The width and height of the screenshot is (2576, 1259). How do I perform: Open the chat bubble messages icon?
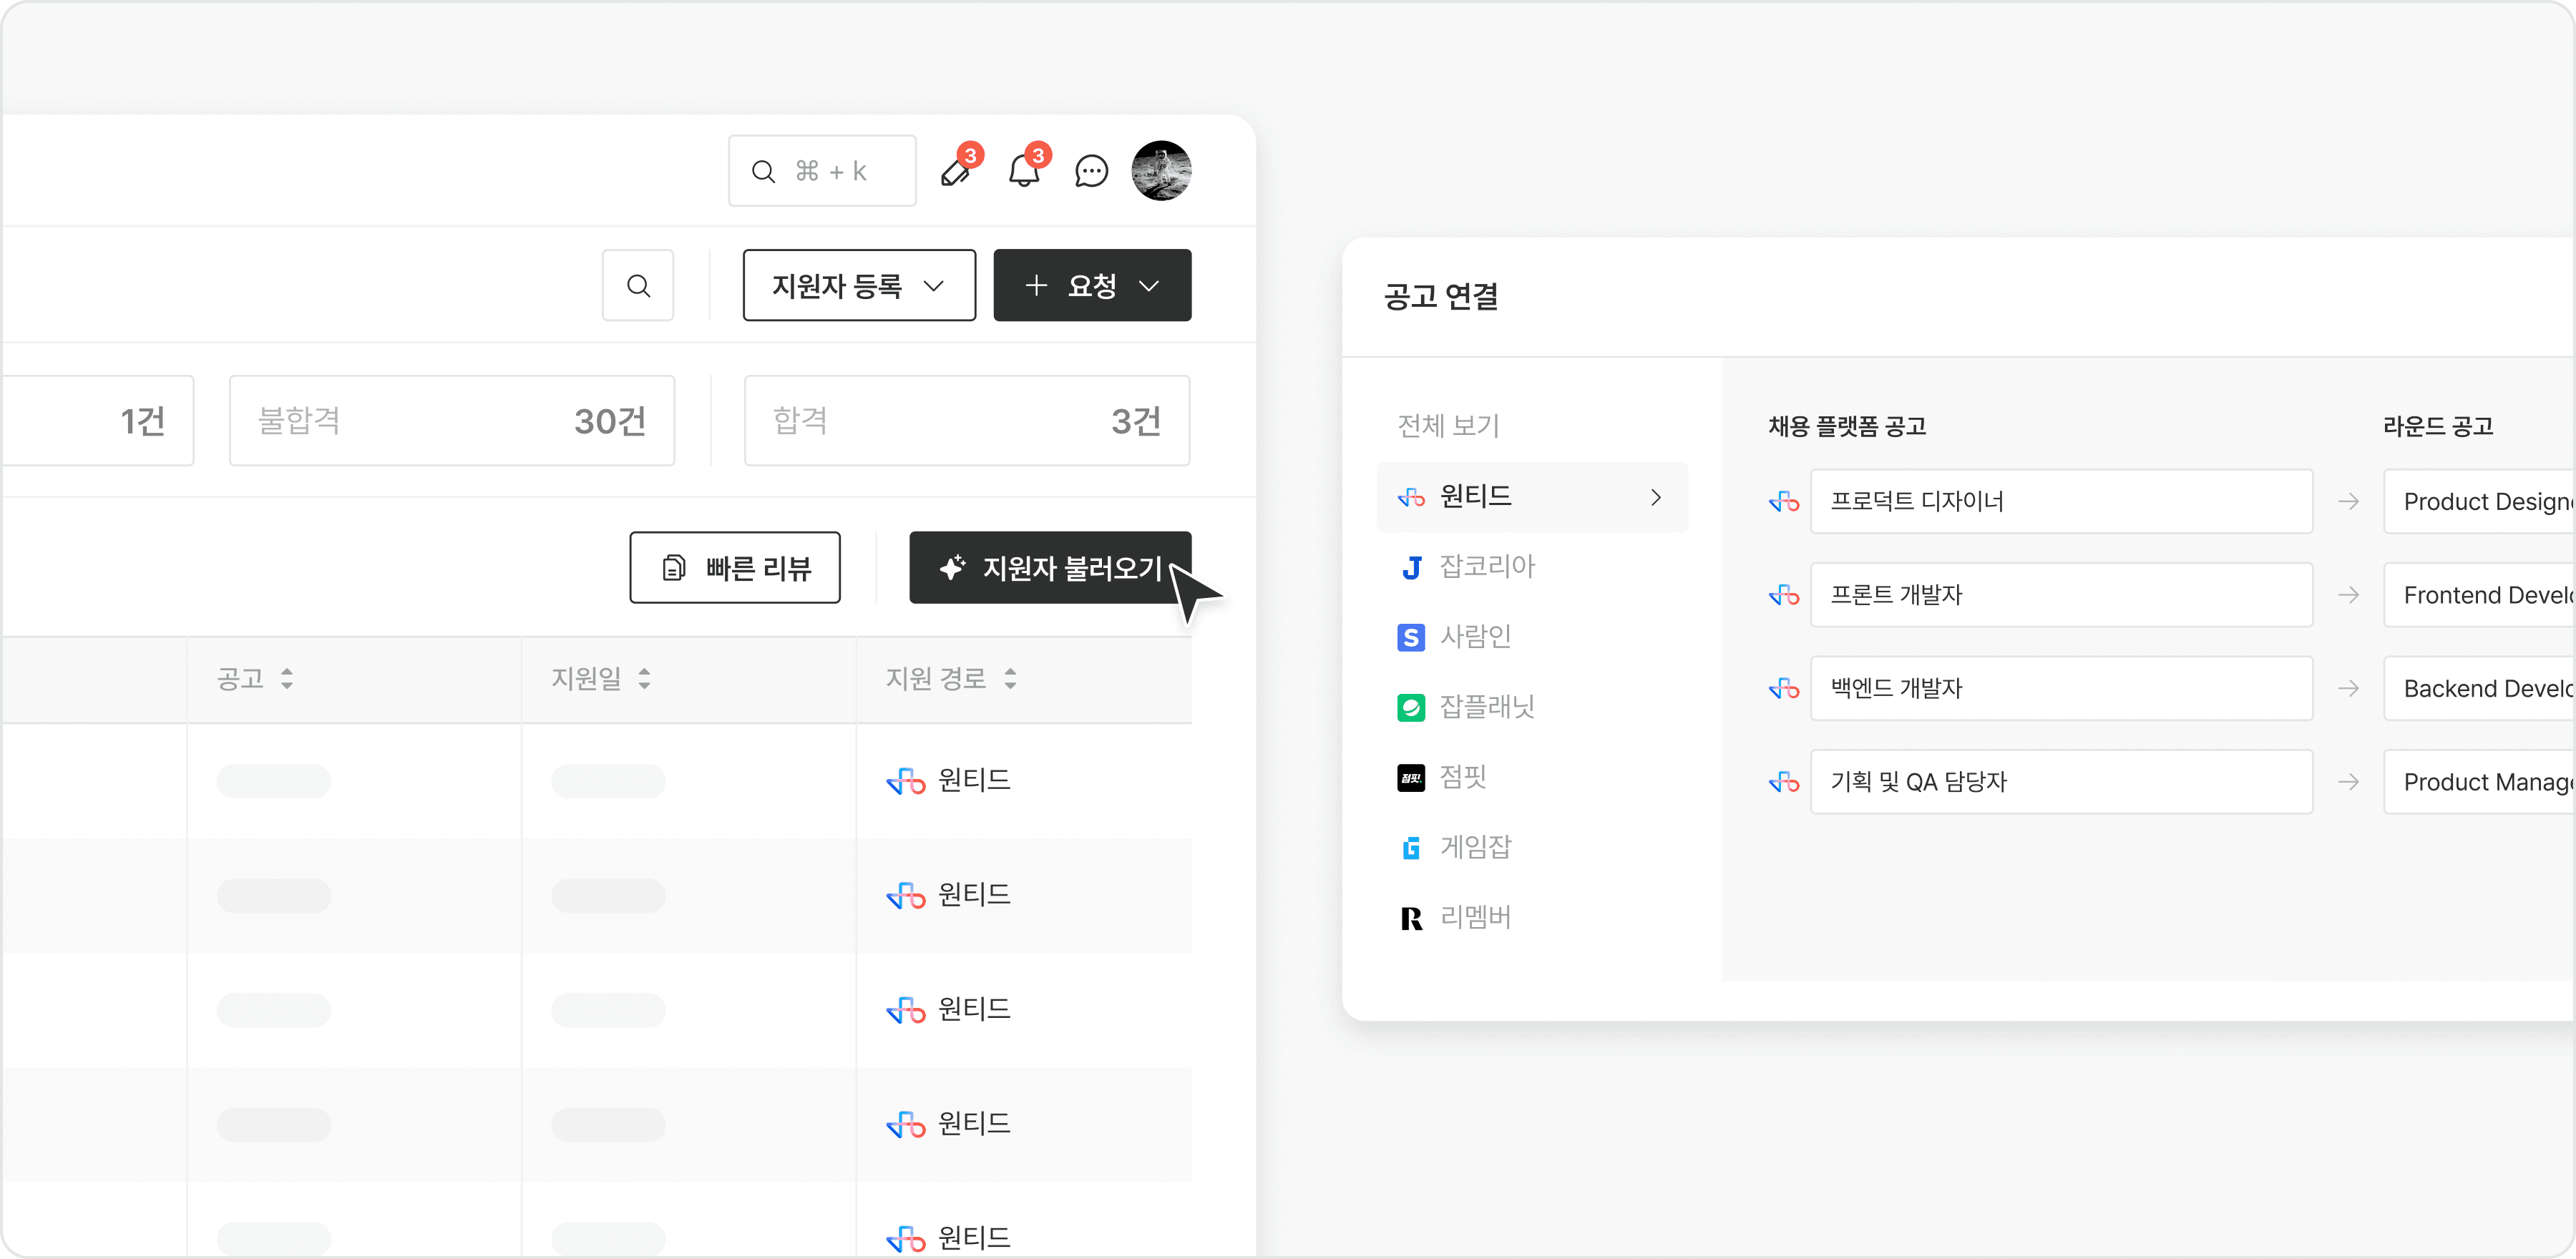click(x=1091, y=171)
